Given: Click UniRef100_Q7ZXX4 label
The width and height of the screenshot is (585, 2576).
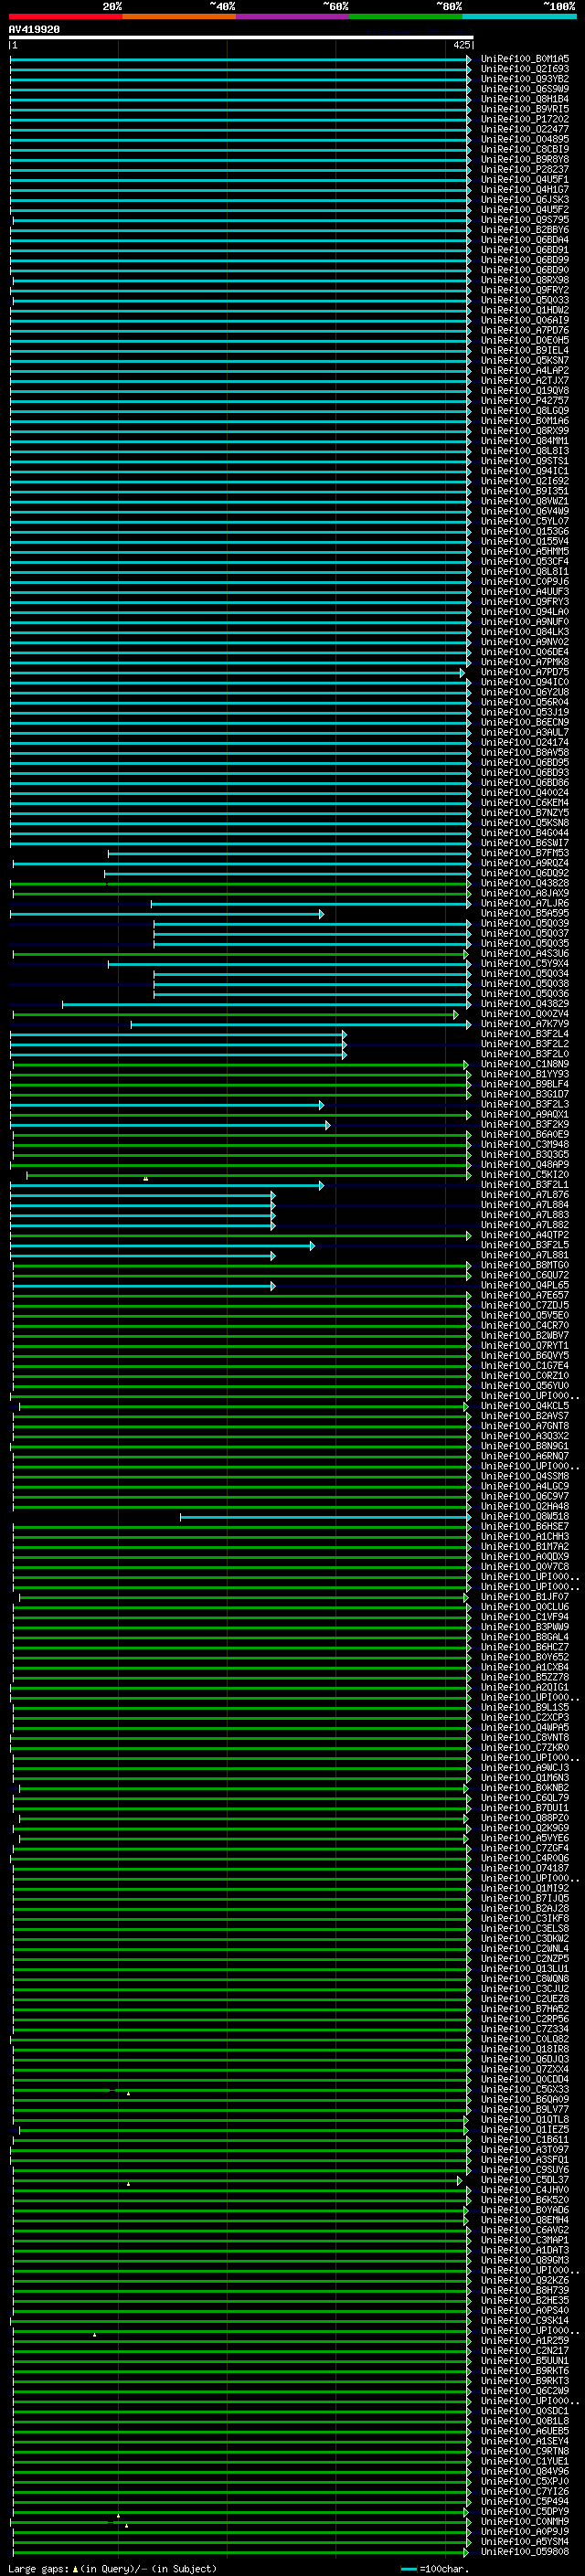Looking at the screenshot, I should coord(525,2069).
